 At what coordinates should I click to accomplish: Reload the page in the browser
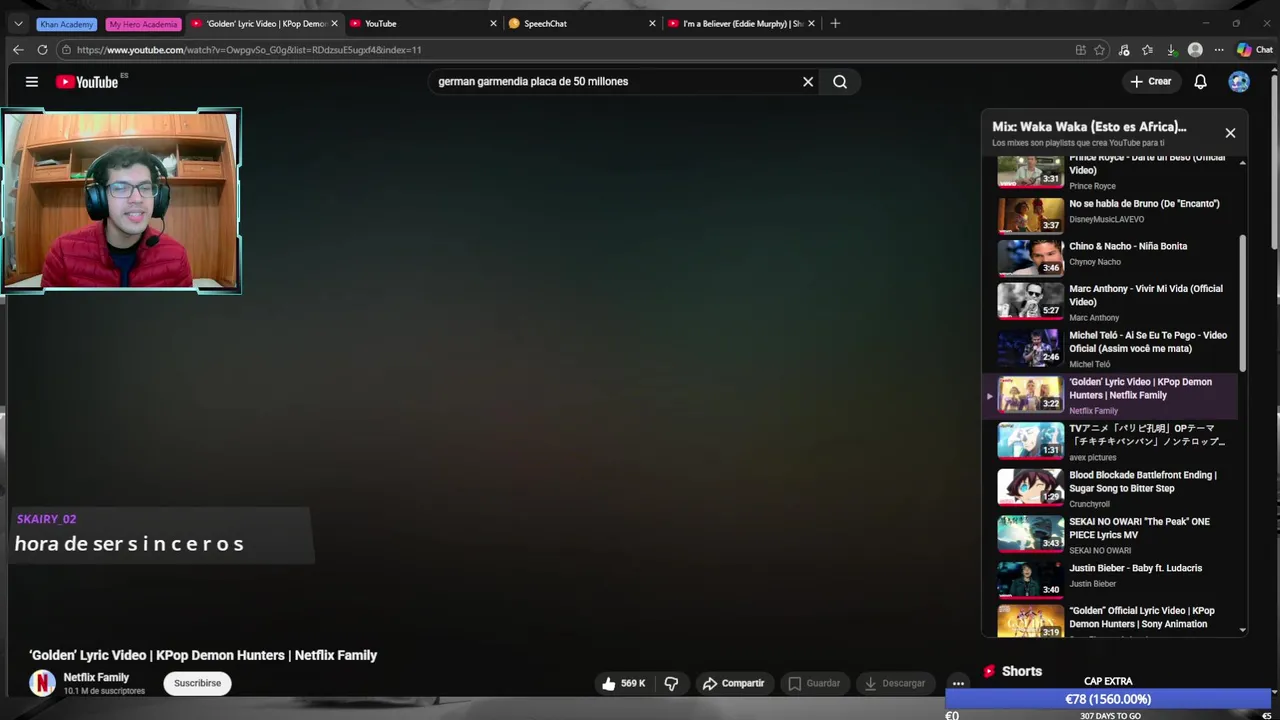(x=42, y=50)
